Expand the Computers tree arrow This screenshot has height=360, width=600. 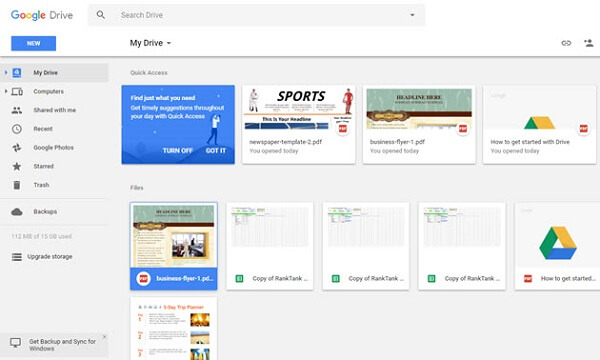[6, 91]
